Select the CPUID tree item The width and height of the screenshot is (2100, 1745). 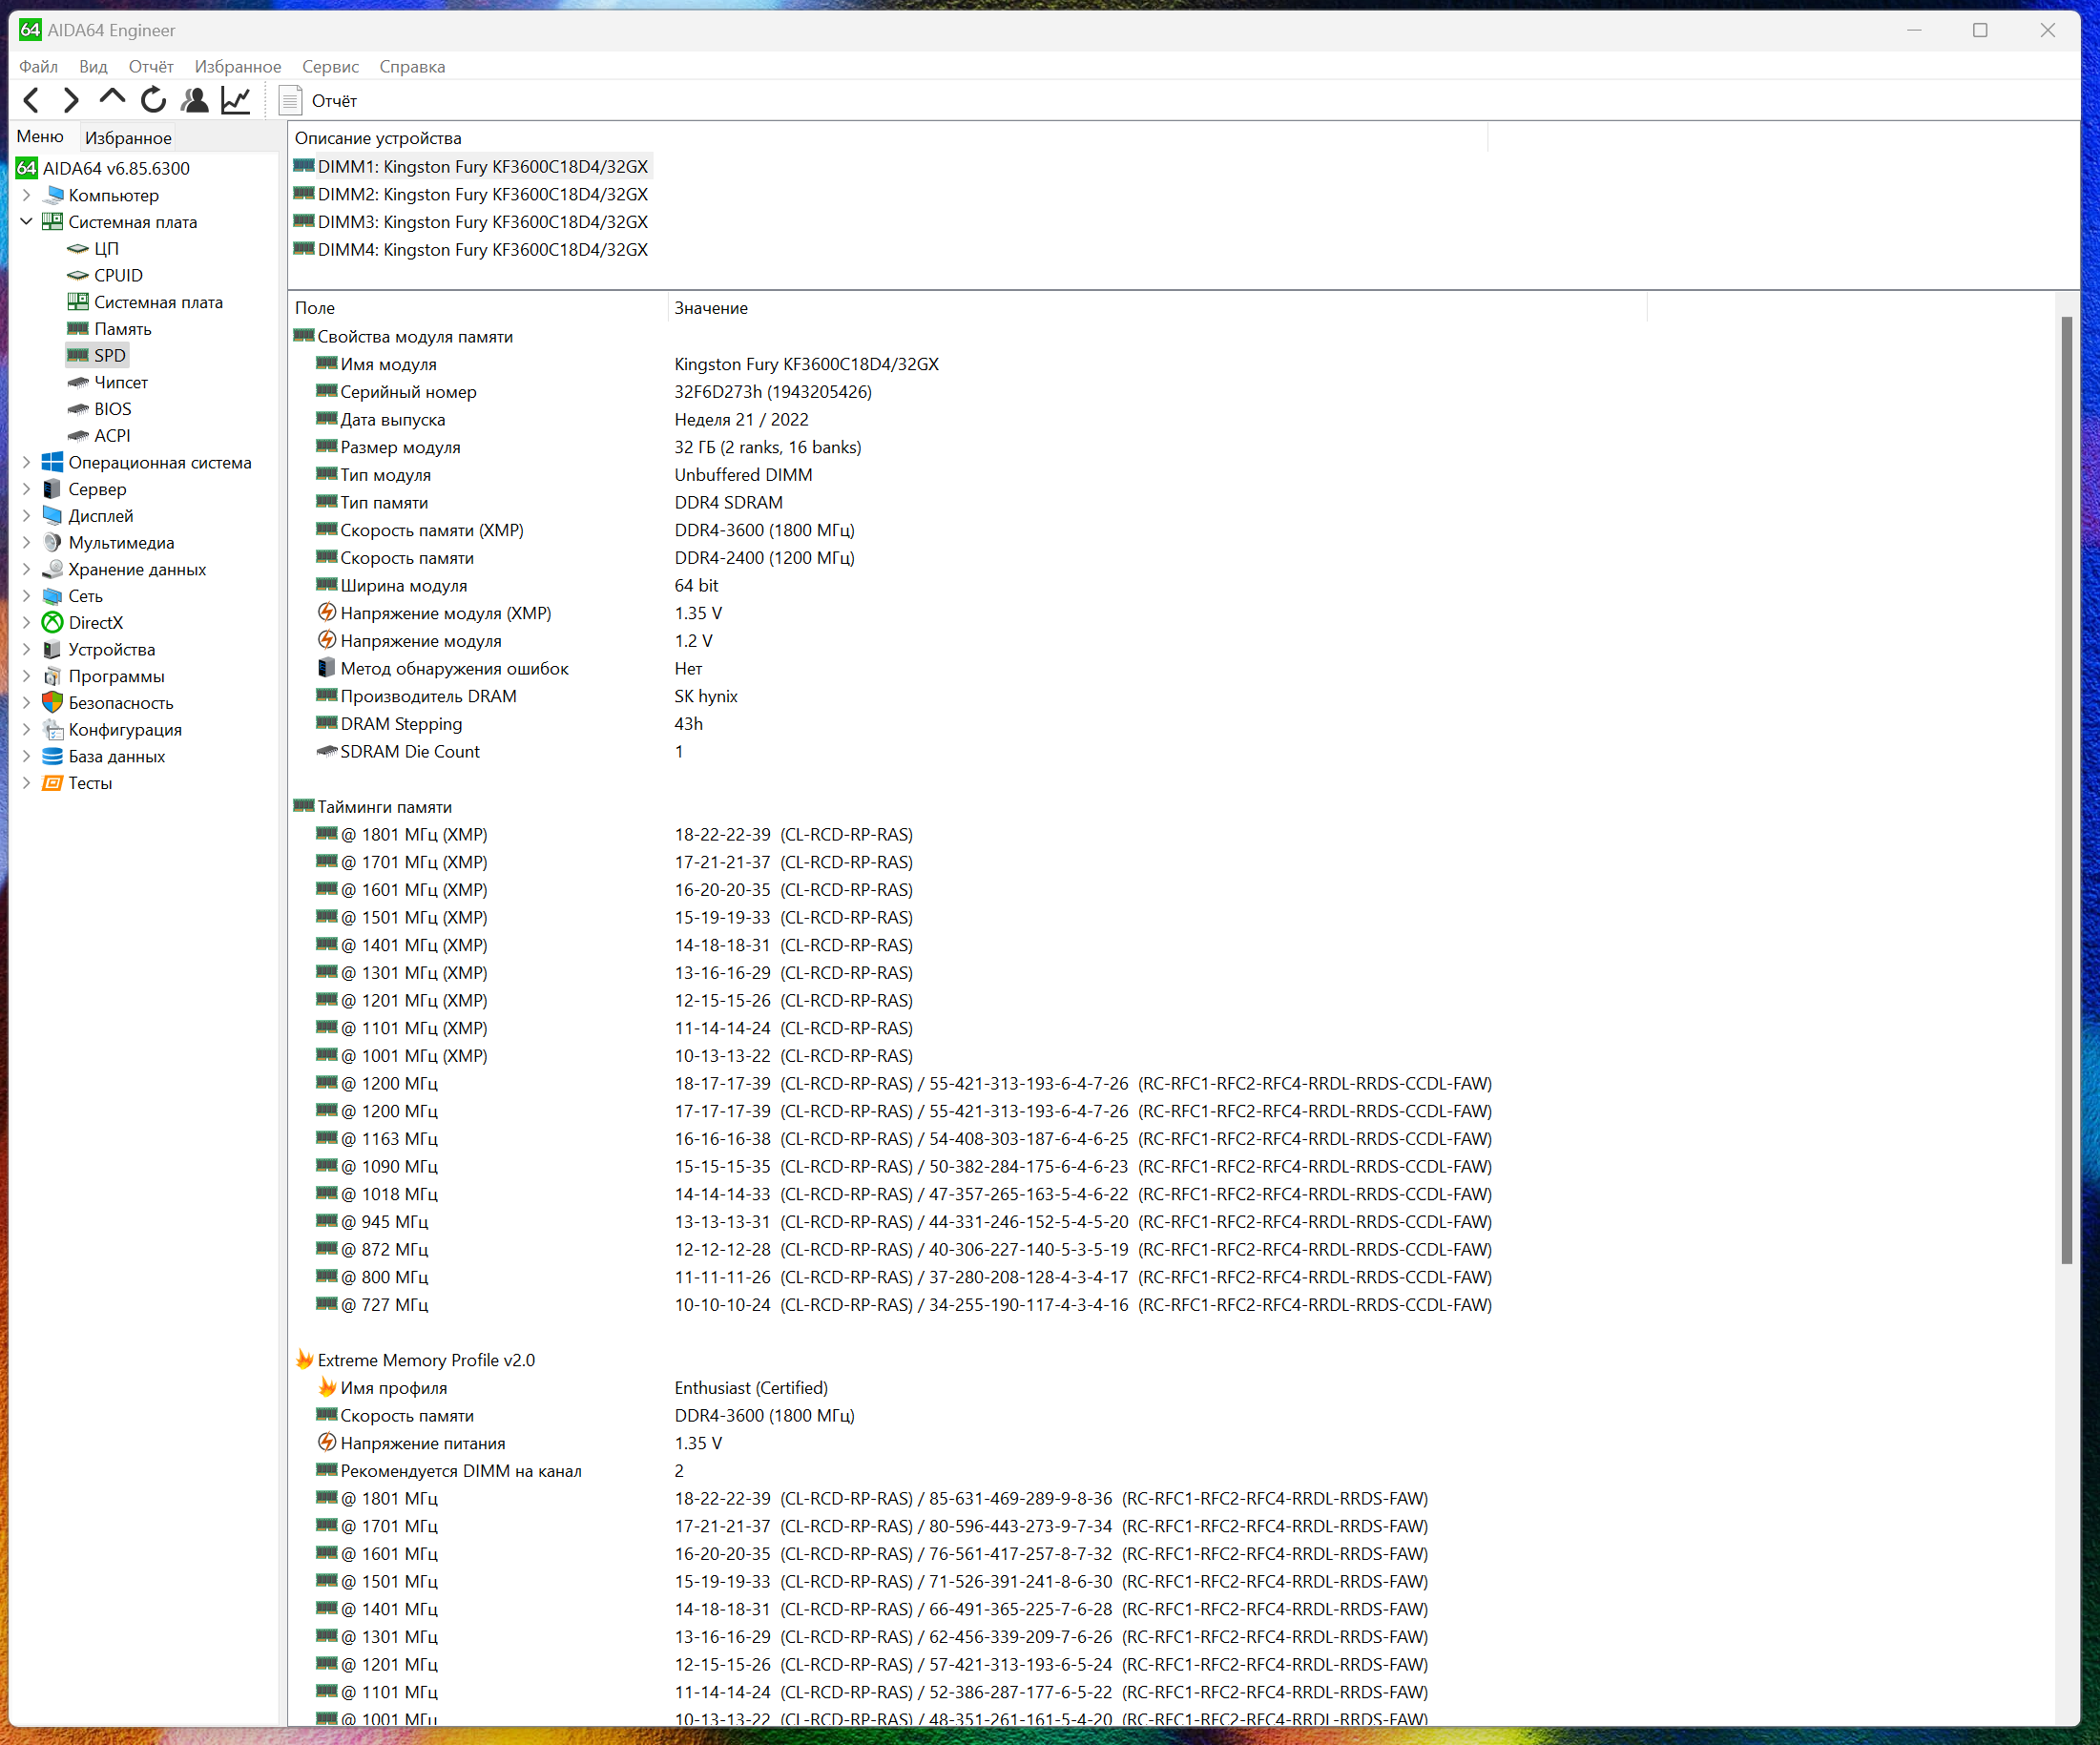118,275
